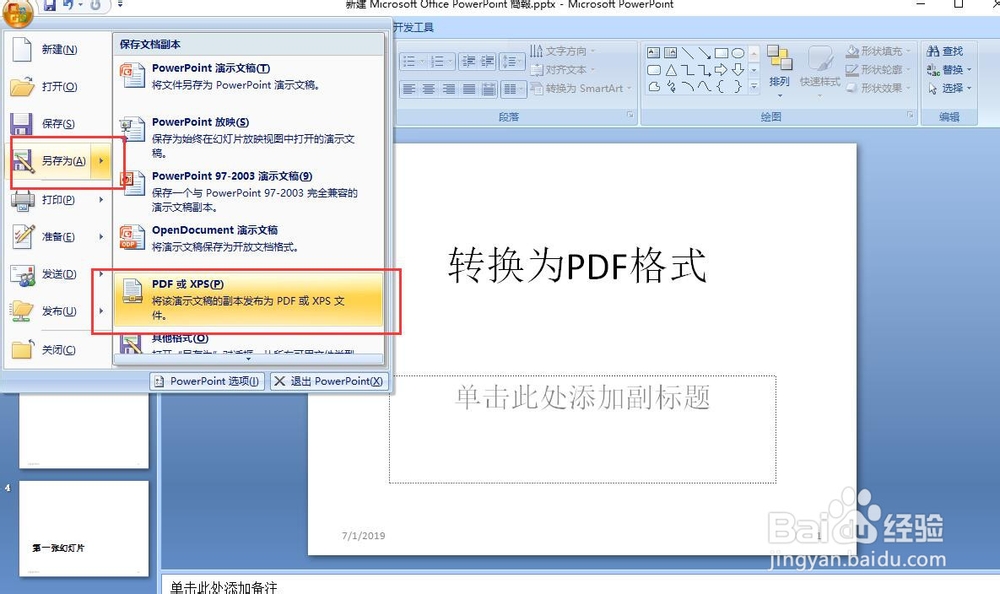Viewport: 1000px width, 594px height.
Task: Open the 对齐文本 dropdown
Action: pyautogui.click(x=563, y=70)
